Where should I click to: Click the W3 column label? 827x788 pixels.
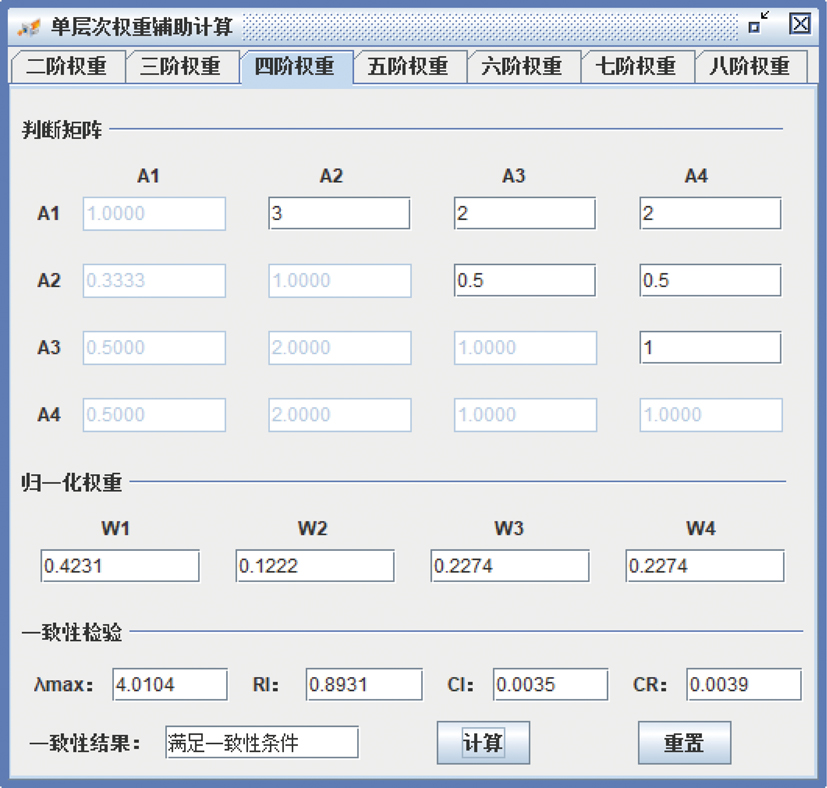coord(509,528)
